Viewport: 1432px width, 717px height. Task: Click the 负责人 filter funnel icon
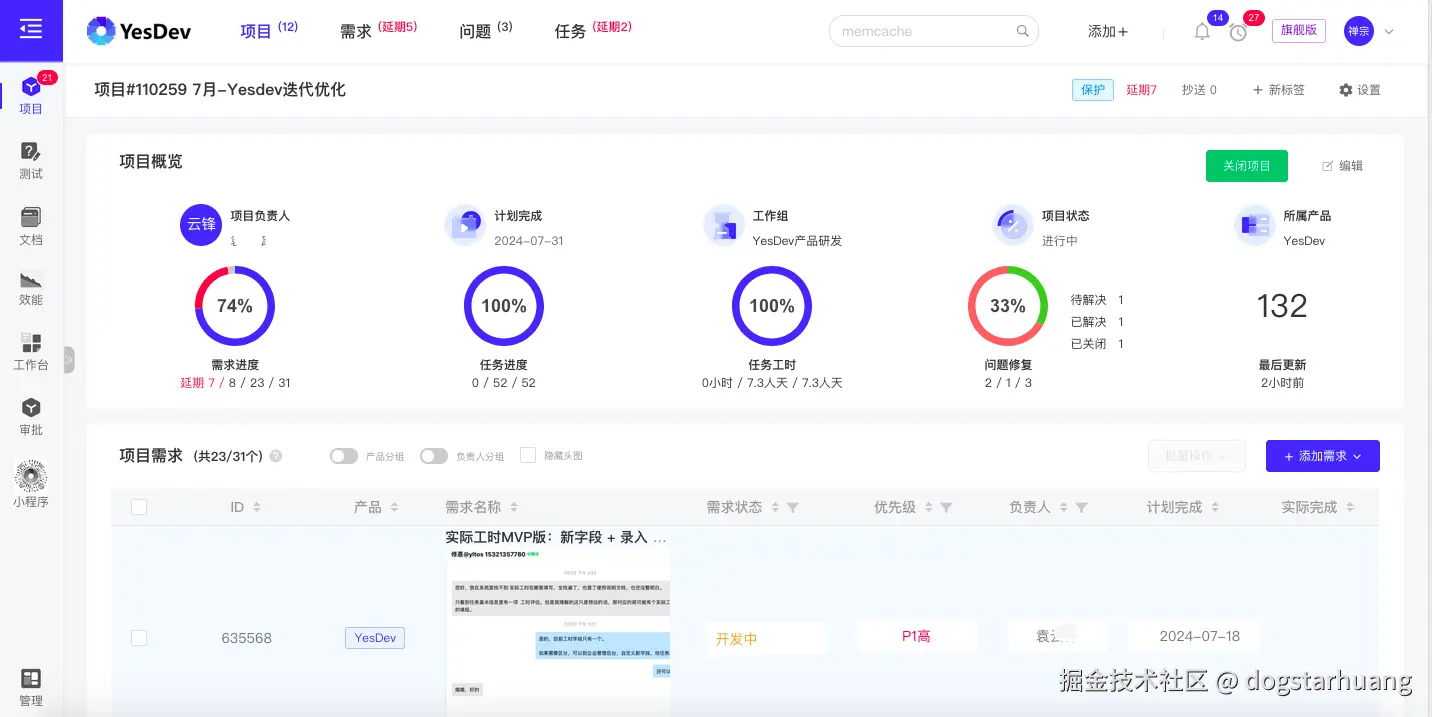(1081, 508)
